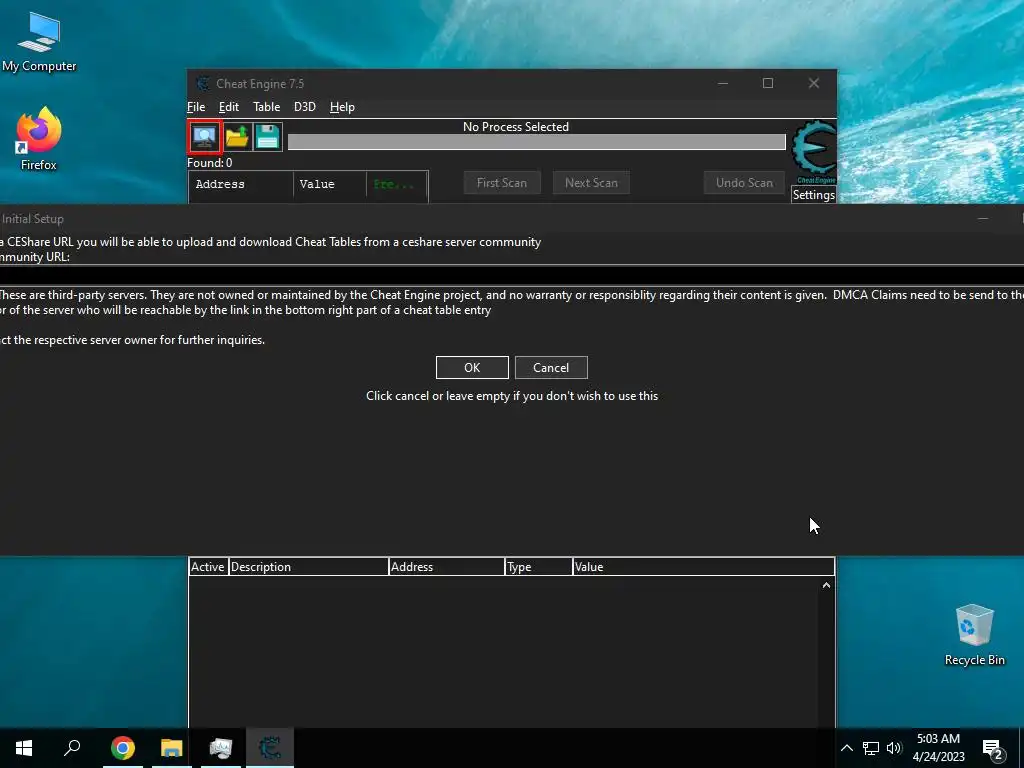Viewport: 1024px width, 768px height.
Task: Click the No Process Selected label
Action: (516, 127)
